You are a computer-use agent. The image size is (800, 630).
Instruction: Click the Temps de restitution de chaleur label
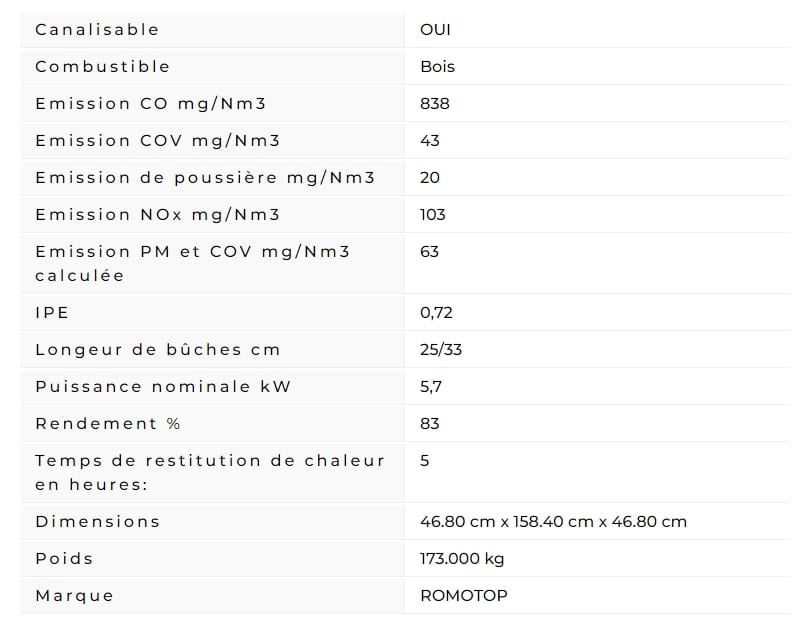pyautogui.click(x=210, y=472)
